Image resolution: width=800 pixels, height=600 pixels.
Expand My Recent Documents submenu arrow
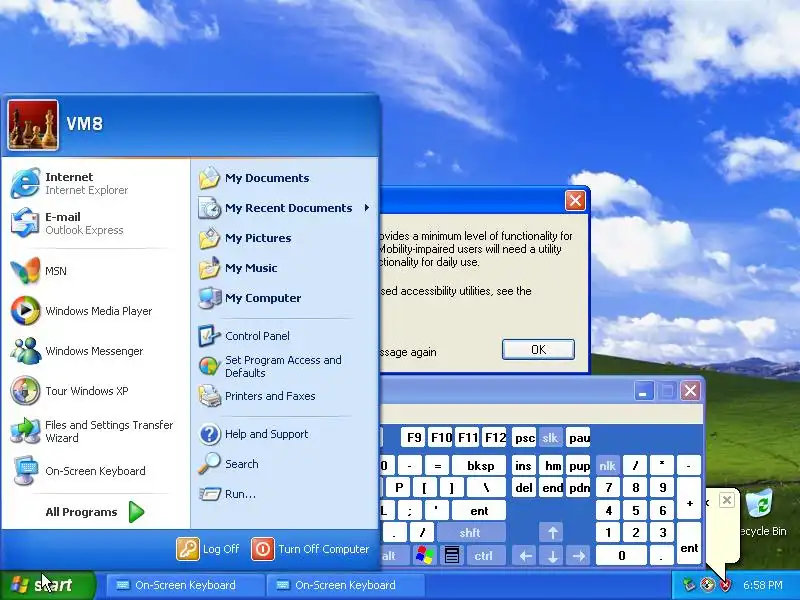pos(366,208)
